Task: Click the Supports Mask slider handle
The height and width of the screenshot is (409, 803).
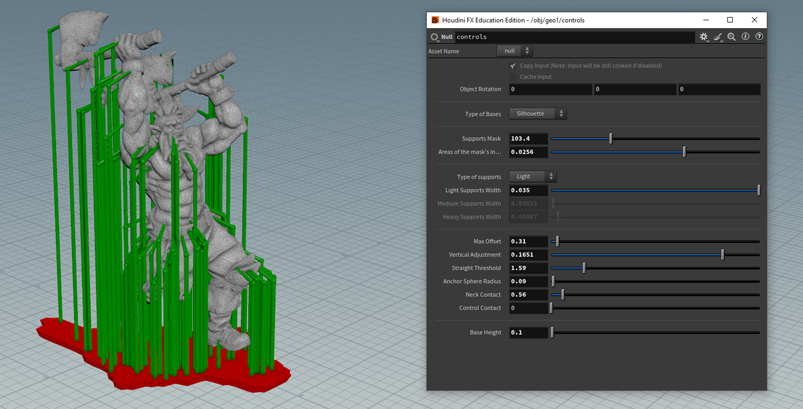Action: (x=610, y=139)
